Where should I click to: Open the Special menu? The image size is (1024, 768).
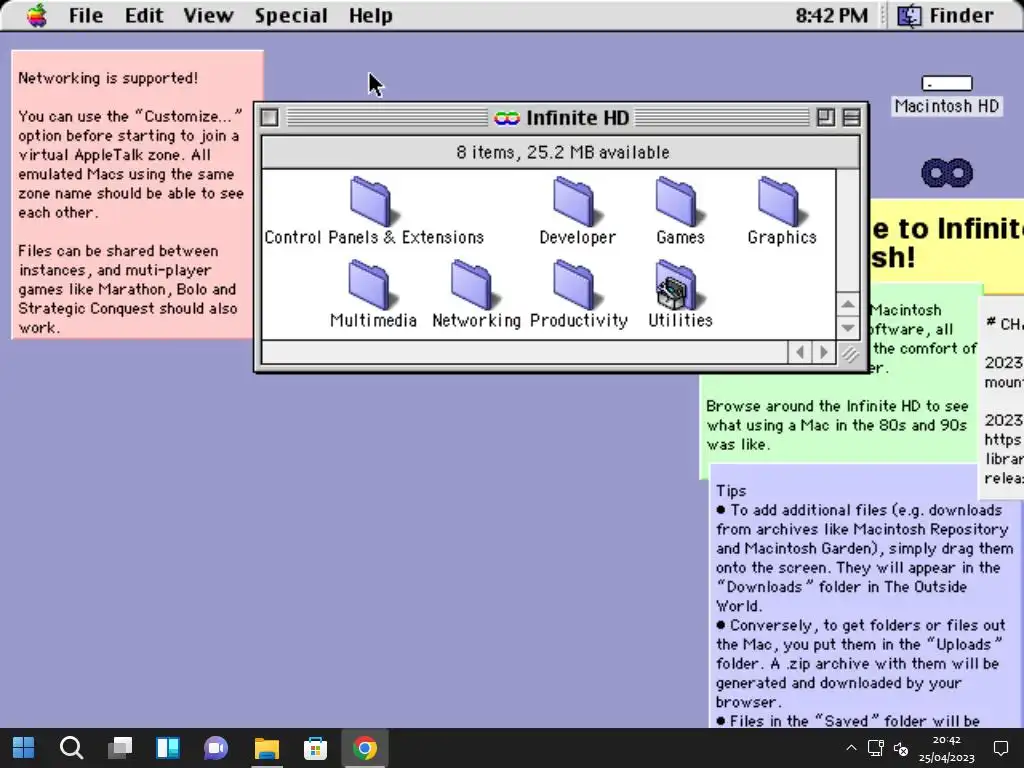tap(291, 15)
